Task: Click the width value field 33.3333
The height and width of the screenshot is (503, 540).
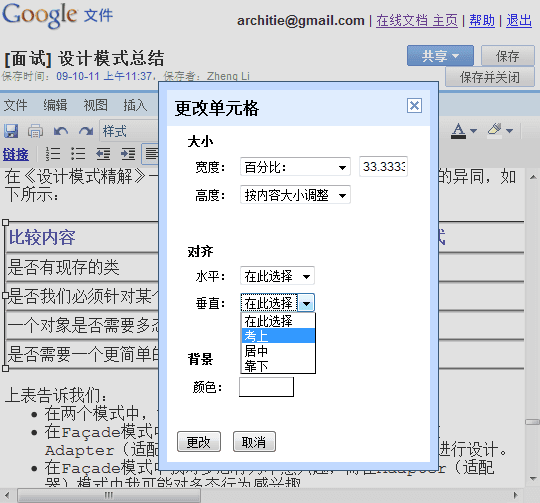Action: tap(383, 167)
